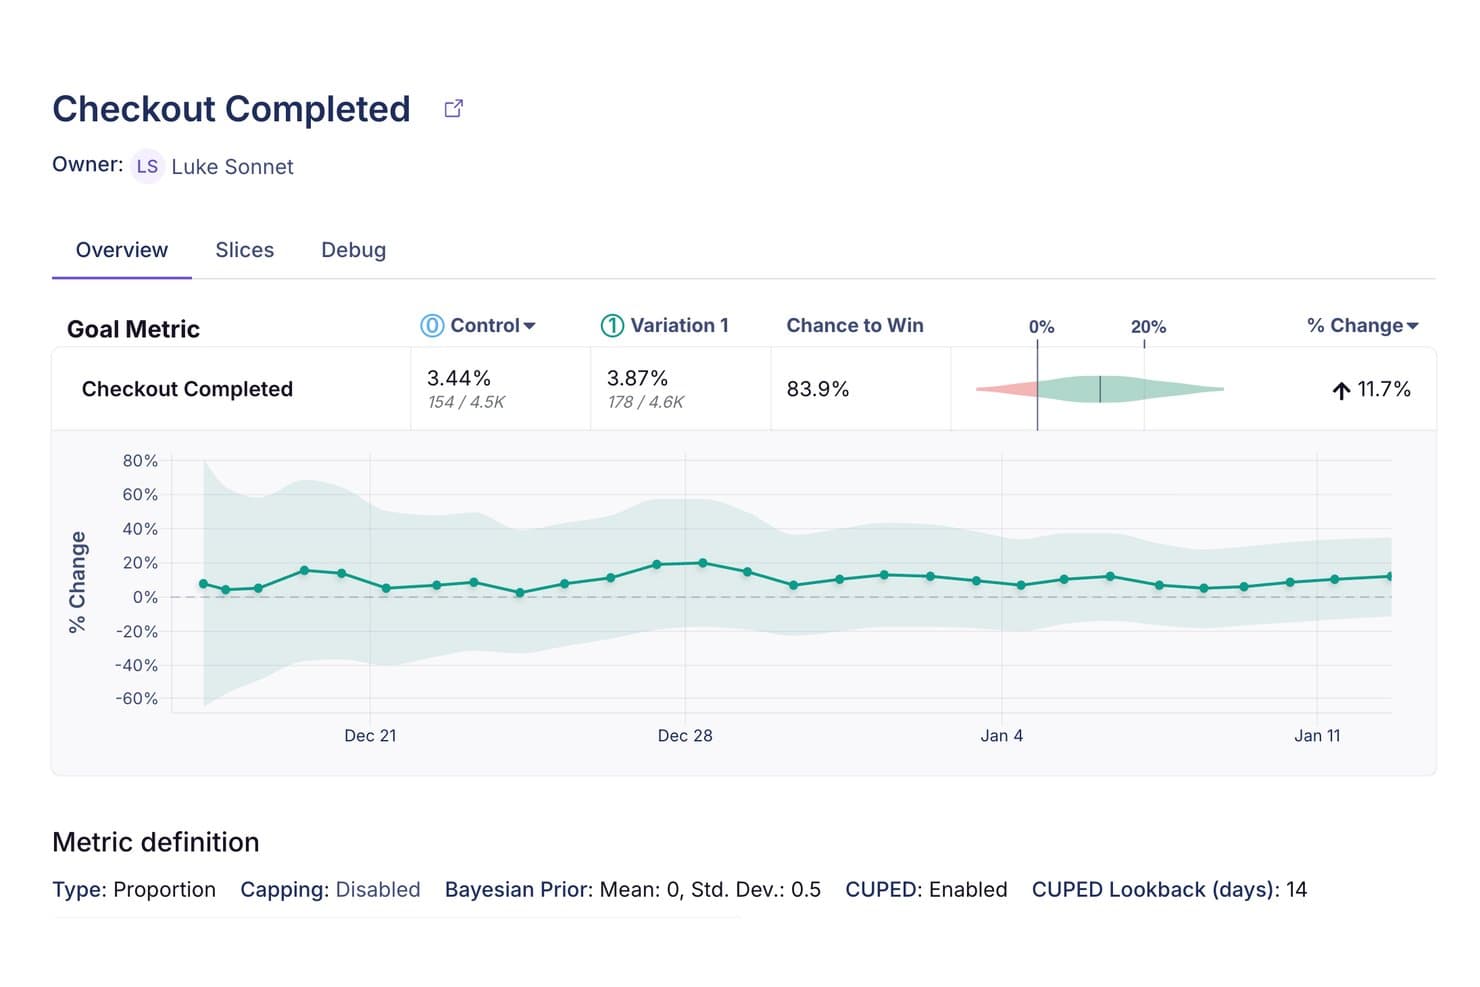Click the Dec 21 axis label
The image size is (1480, 987).
click(x=370, y=736)
